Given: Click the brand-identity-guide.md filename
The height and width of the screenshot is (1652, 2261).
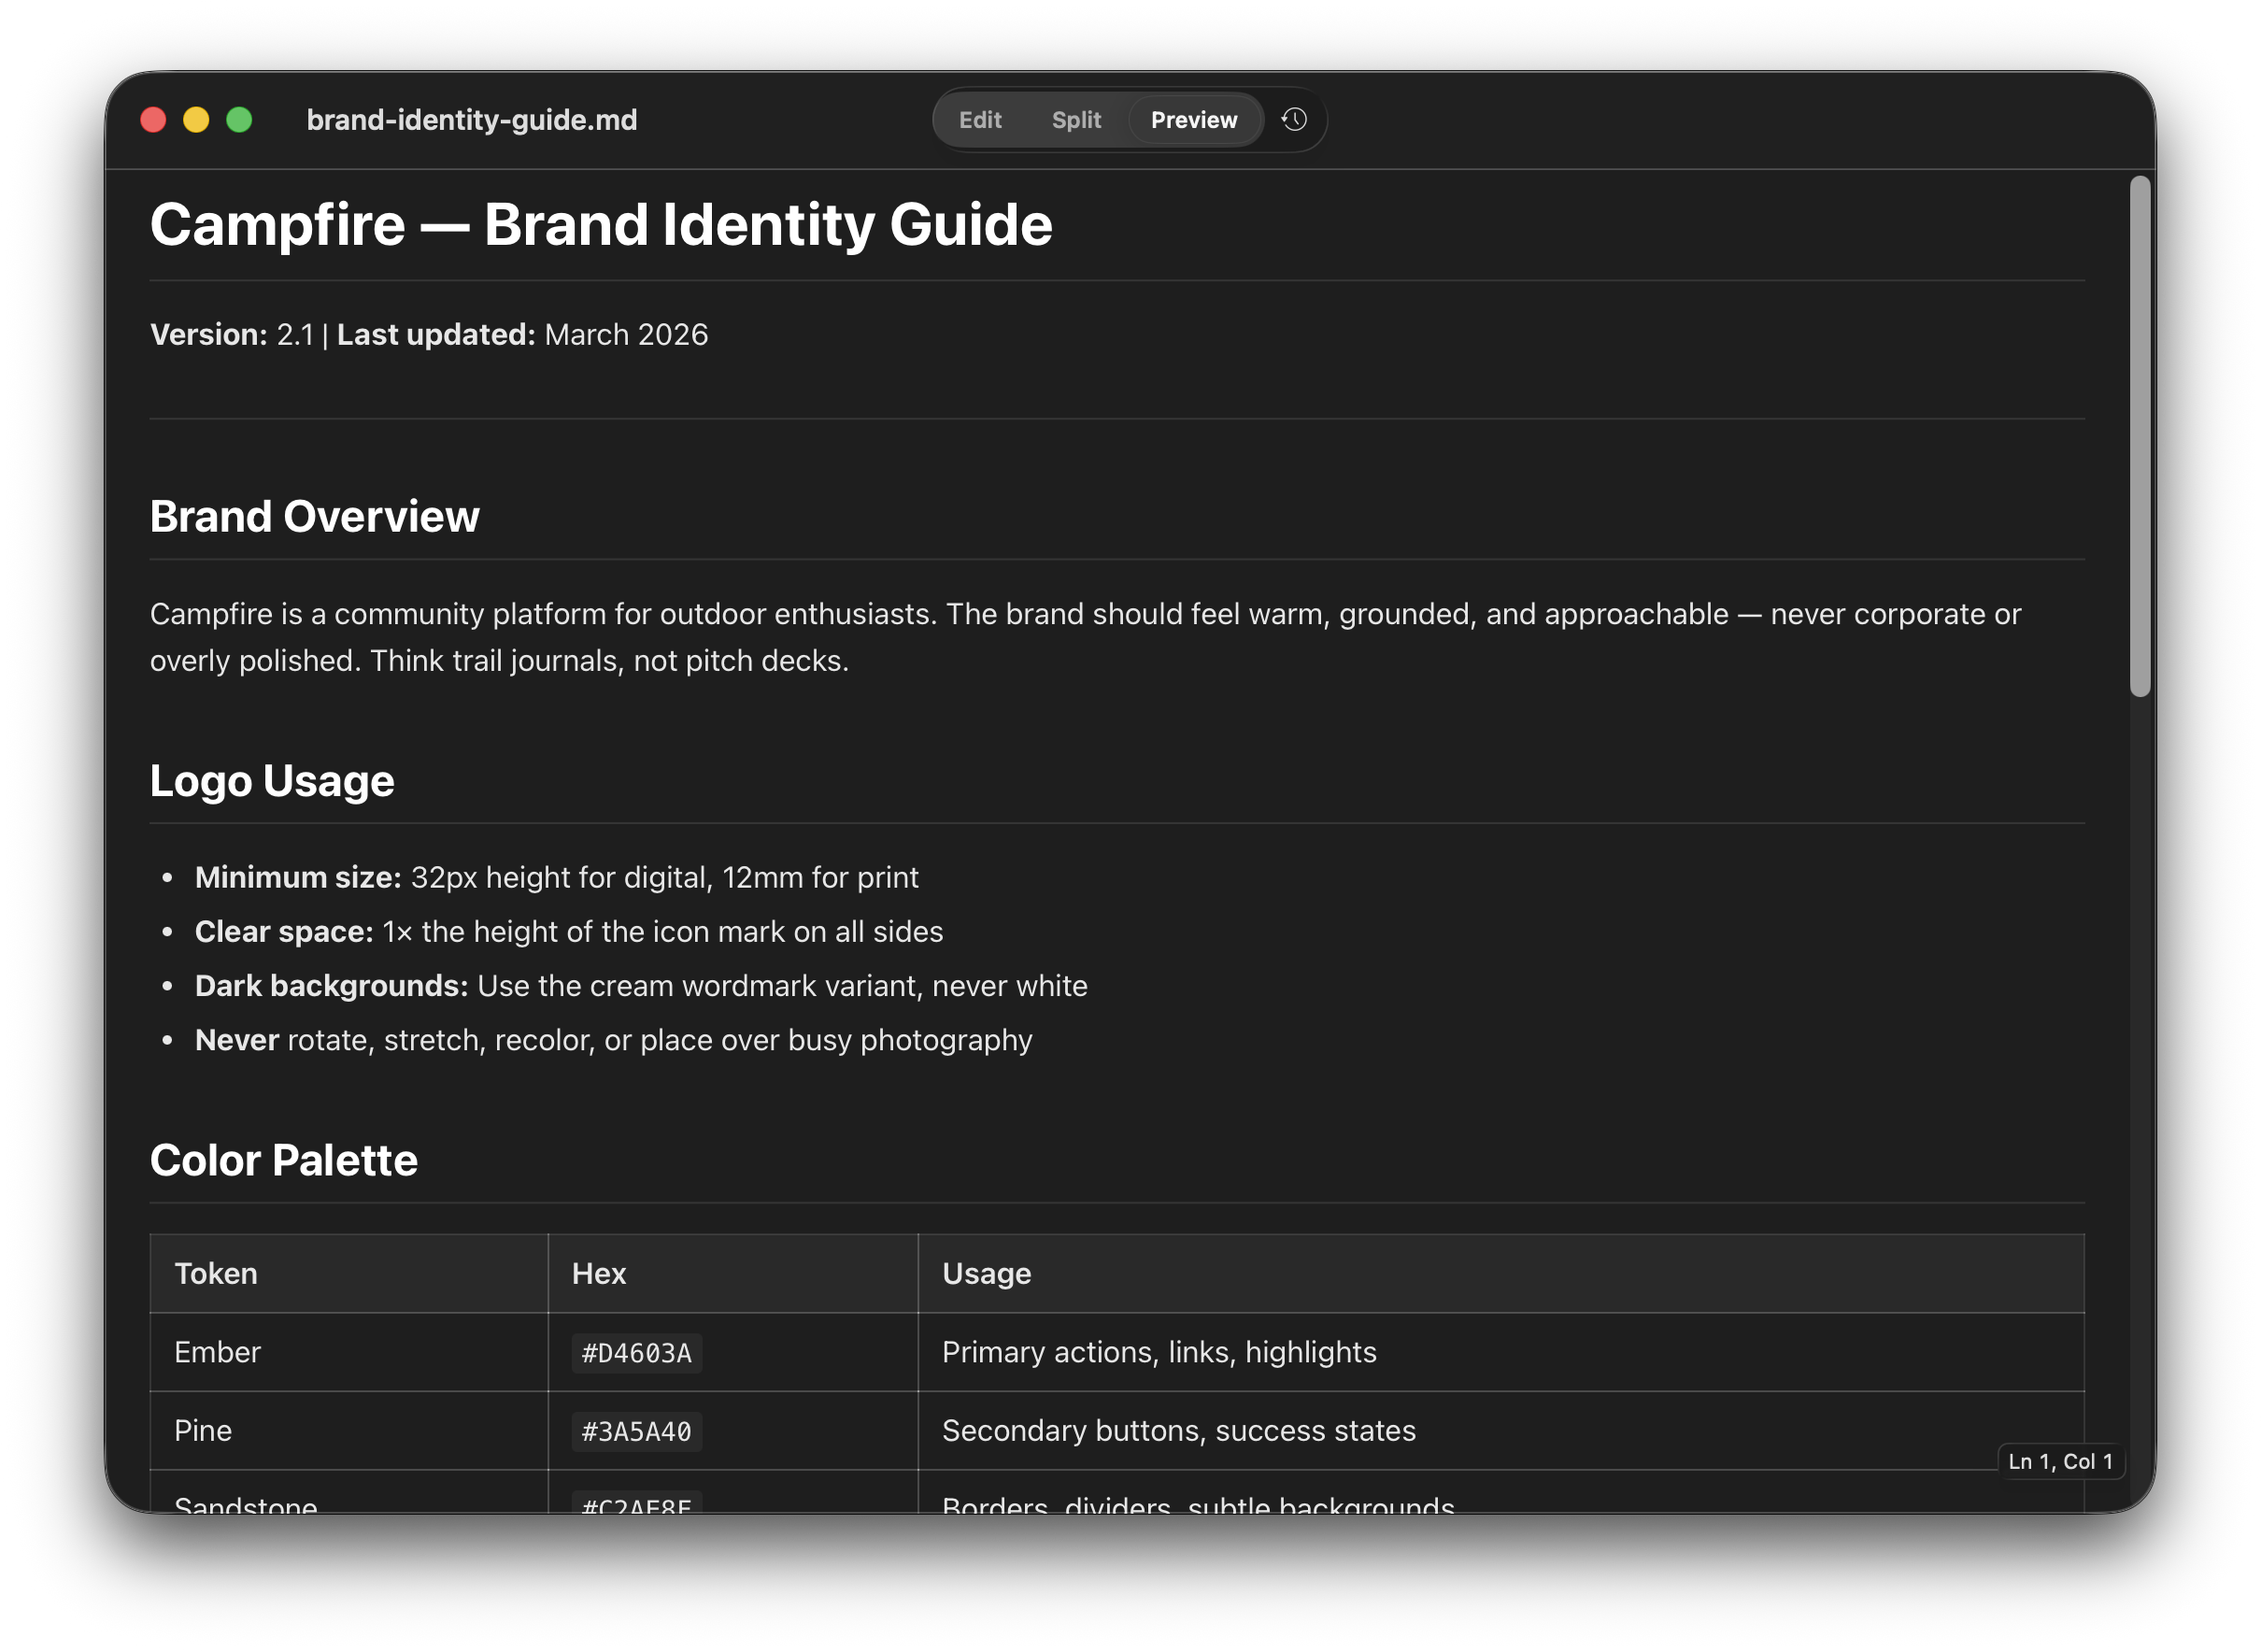Looking at the screenshot, I should [x=471, y=120].
